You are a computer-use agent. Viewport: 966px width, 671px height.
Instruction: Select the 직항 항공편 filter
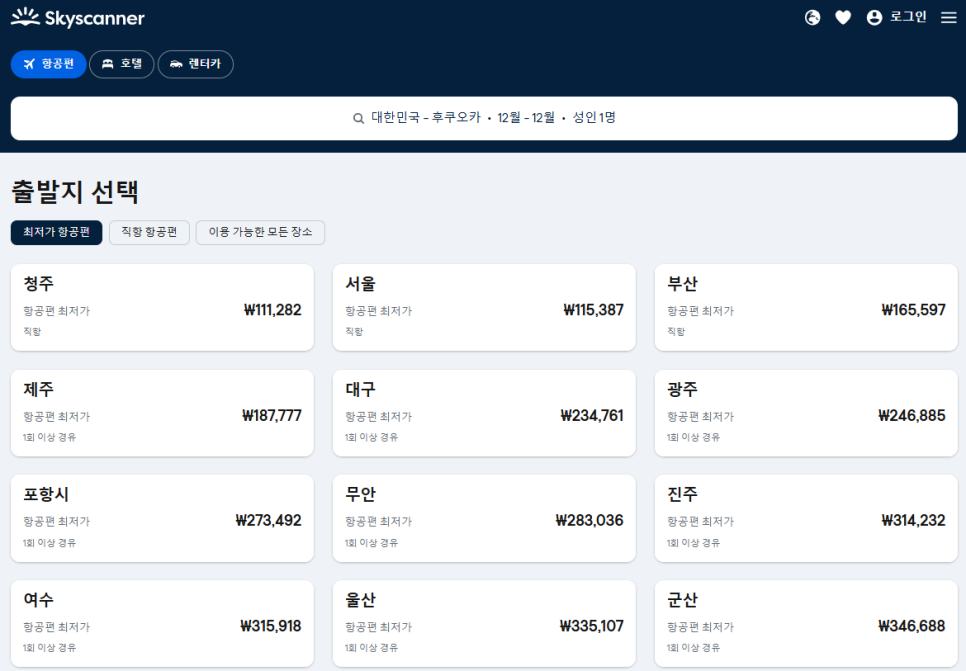tap(149, 232)
